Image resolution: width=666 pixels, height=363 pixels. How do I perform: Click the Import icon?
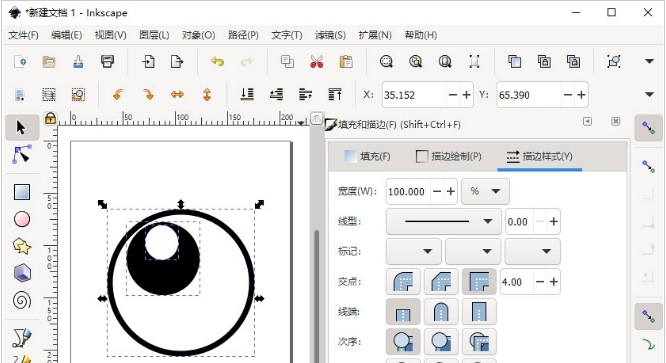[148, 62]
